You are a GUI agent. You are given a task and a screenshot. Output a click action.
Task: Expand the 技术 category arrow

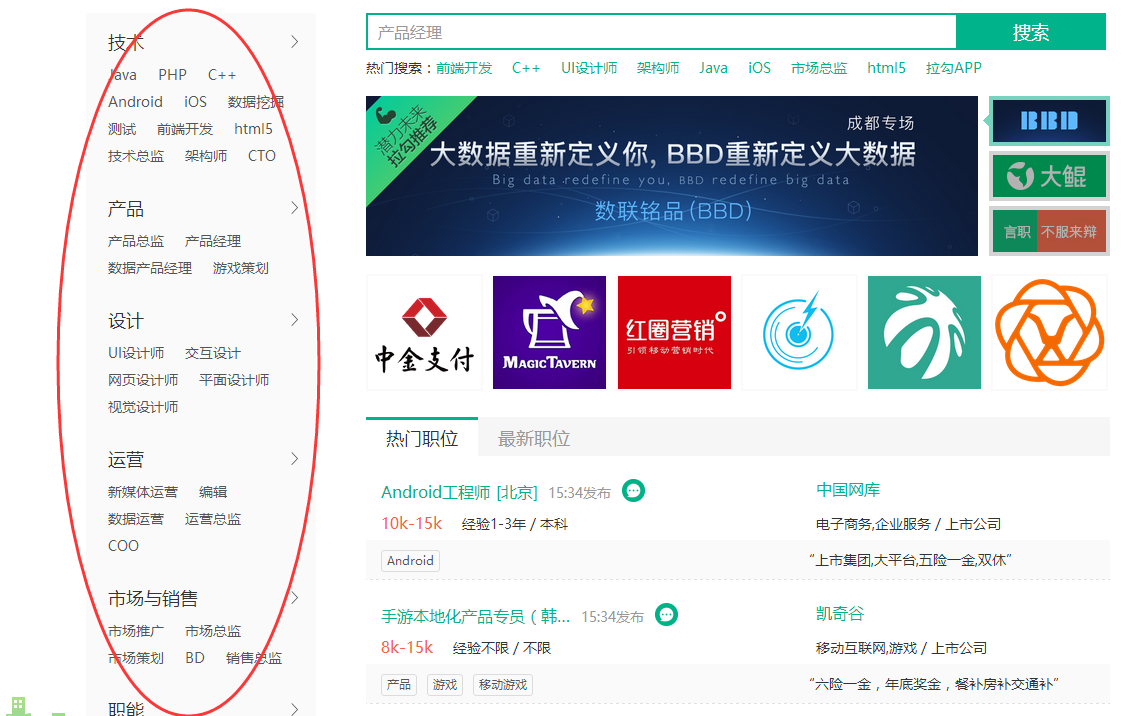(x=295, y=42)
